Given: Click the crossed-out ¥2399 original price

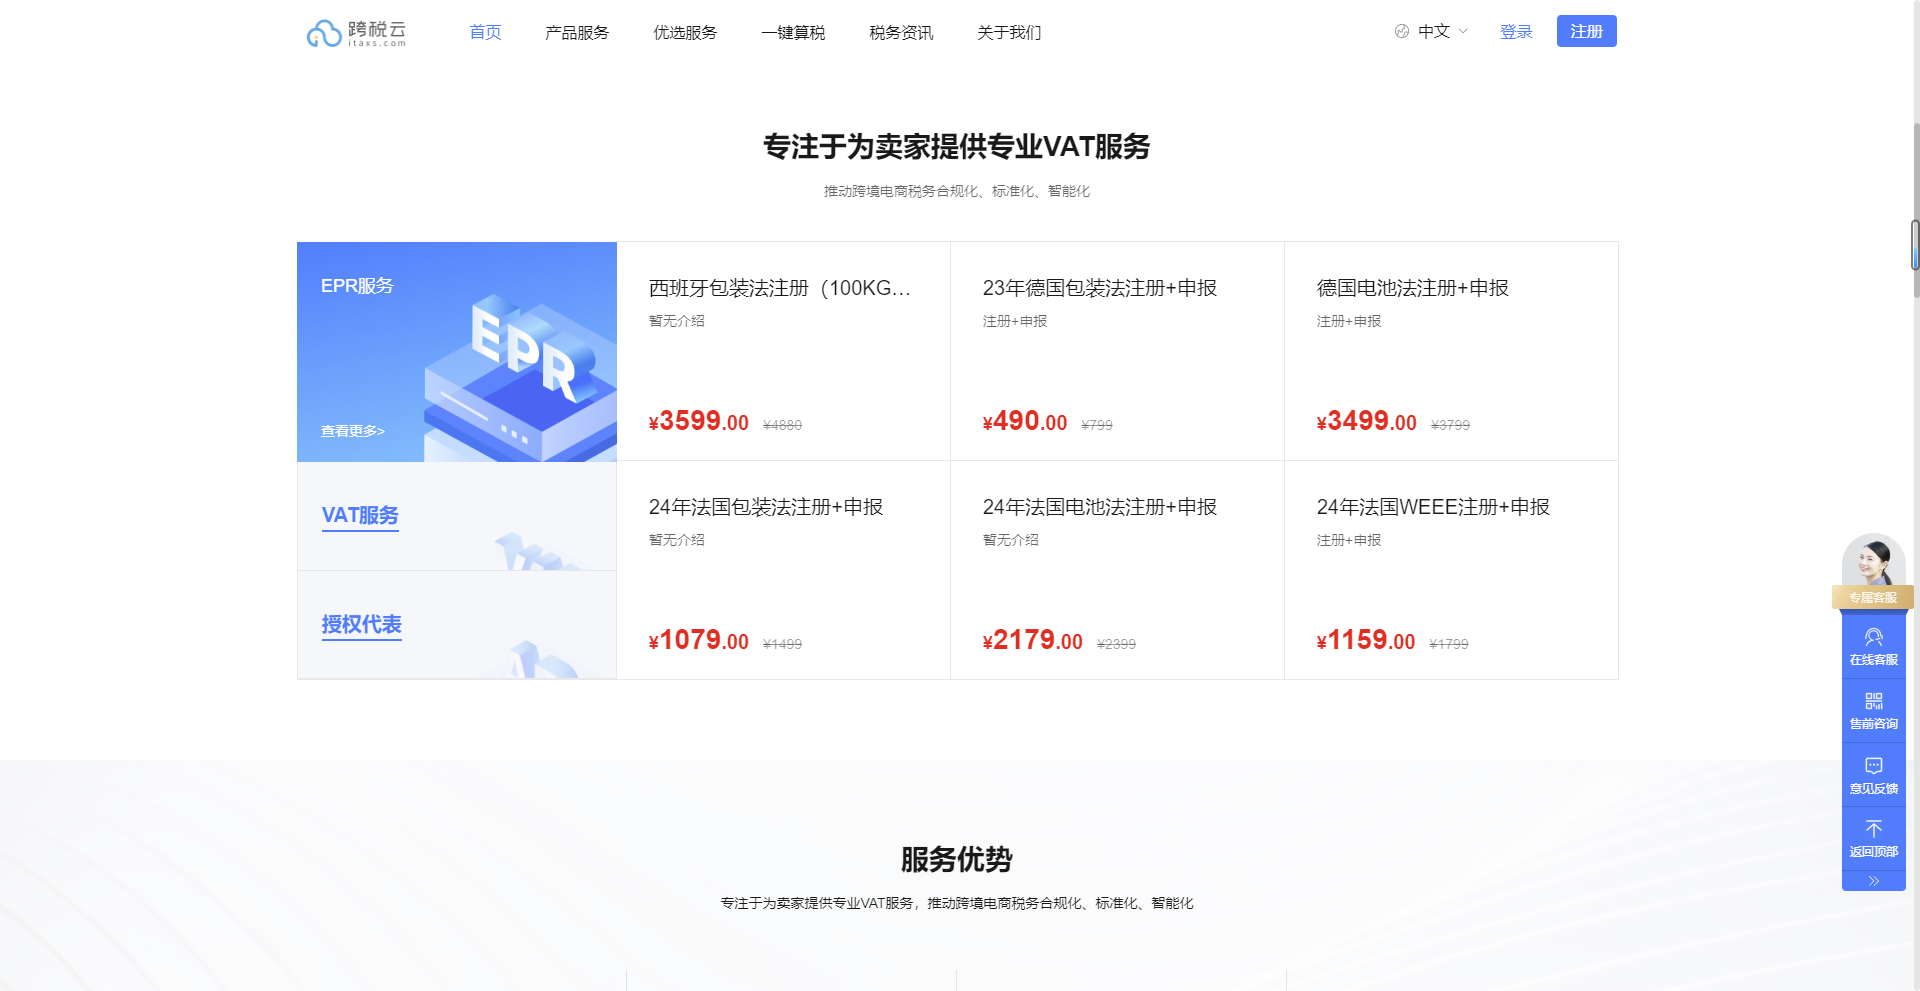Looking at the screenshot, I should point(1116,644).
